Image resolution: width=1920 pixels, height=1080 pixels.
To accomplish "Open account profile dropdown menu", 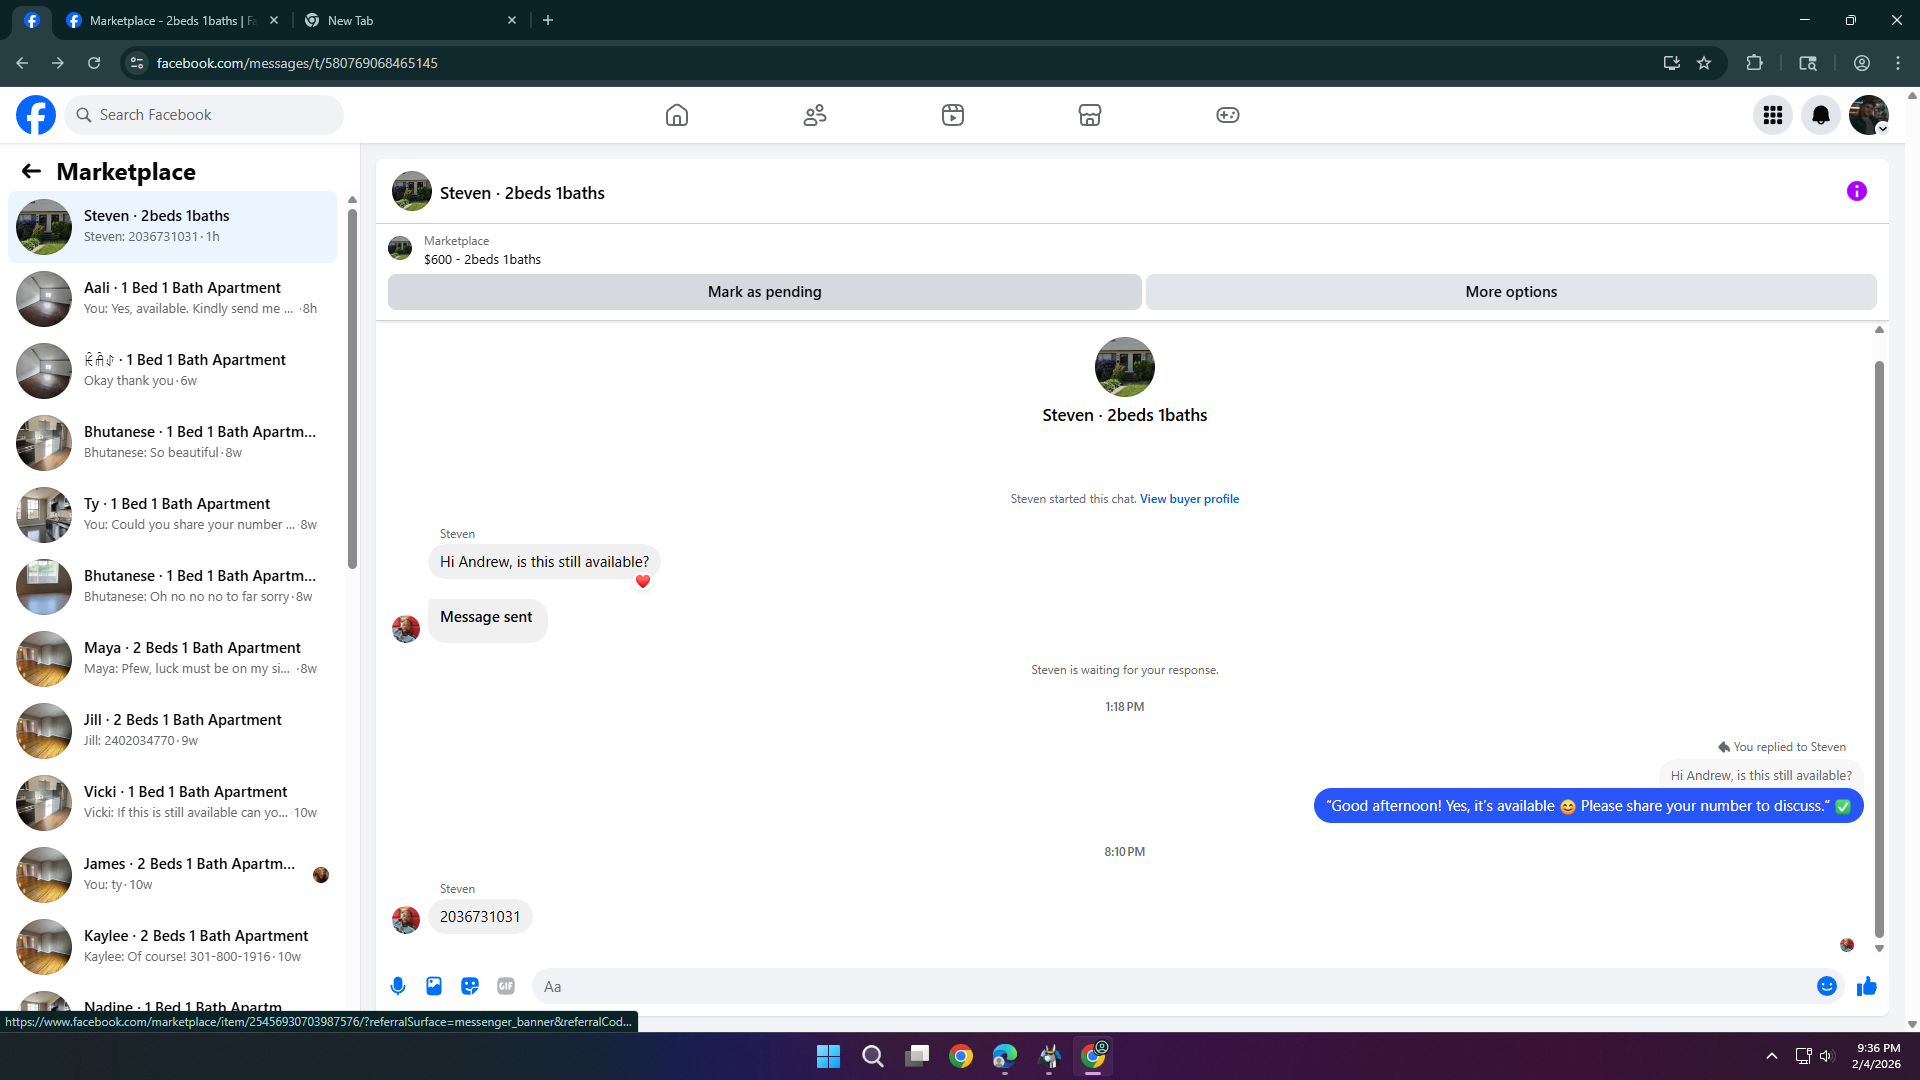I will click(x=1868, y=115).
